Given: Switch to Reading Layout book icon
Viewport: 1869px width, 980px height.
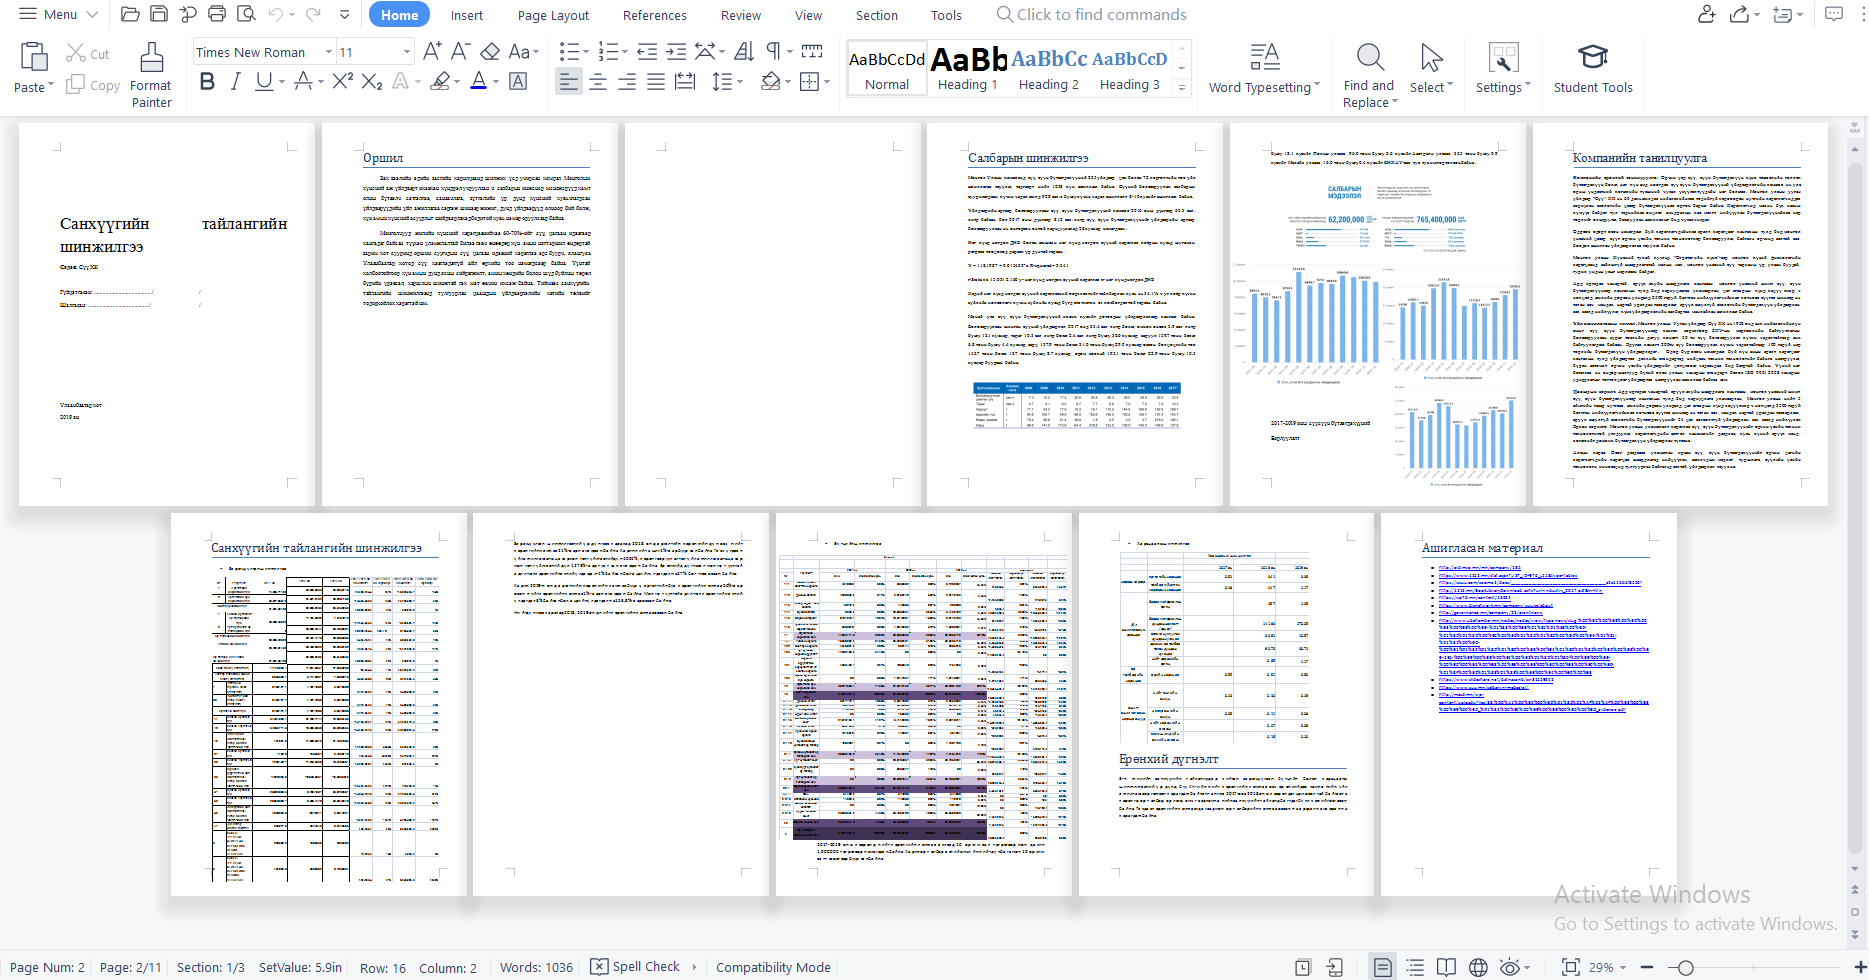Looking at the screenshot, I should tap(1446, 967).
